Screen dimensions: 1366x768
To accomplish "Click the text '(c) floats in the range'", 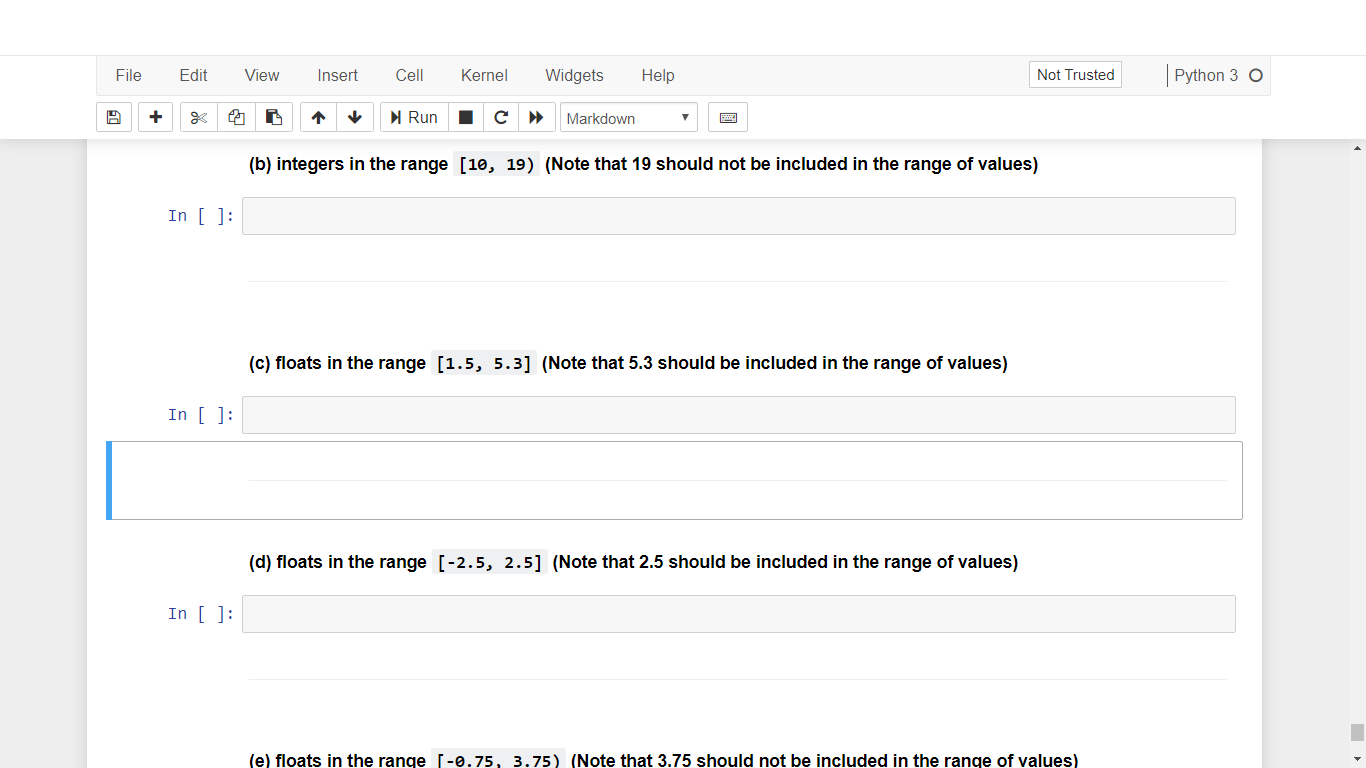I will pos(337,363).
